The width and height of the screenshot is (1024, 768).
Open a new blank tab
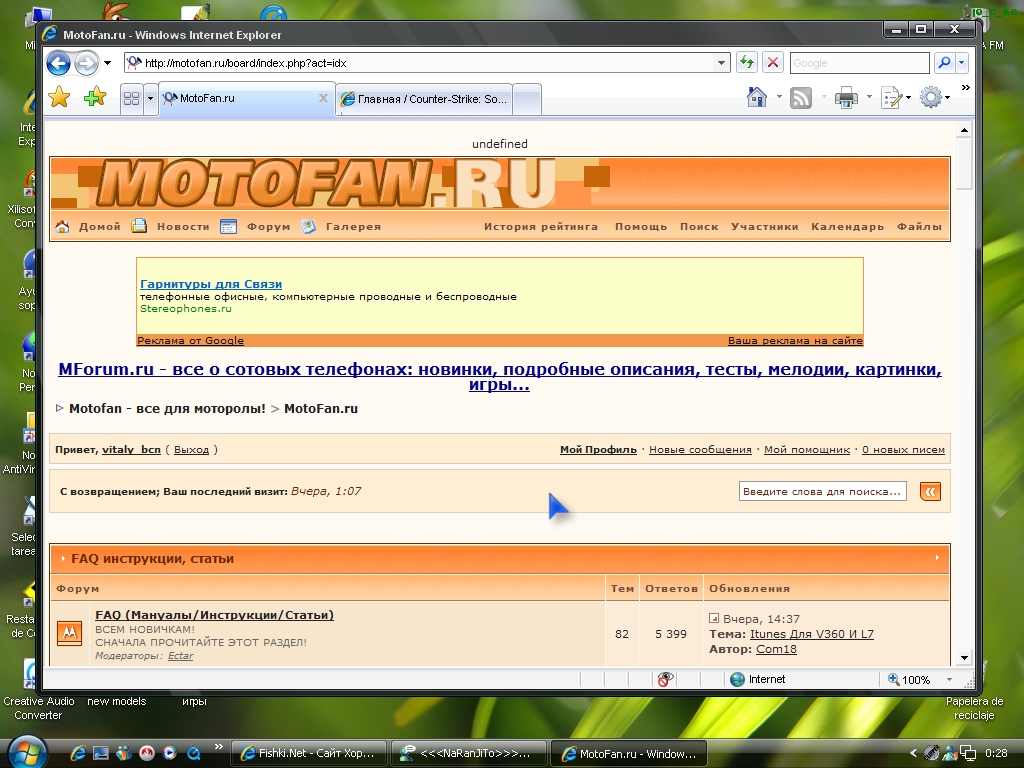pos(527,99)
